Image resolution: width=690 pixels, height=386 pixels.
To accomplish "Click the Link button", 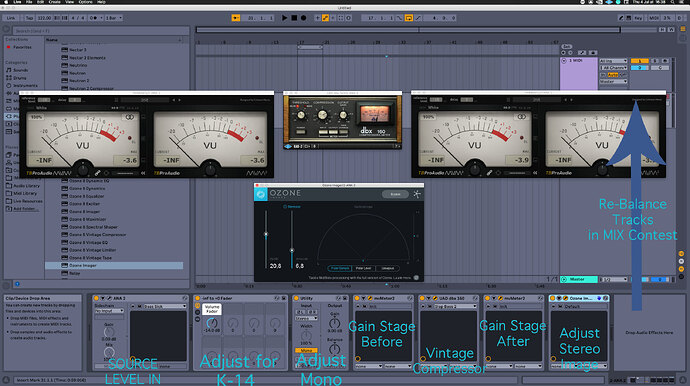I will tap(11, 18).
